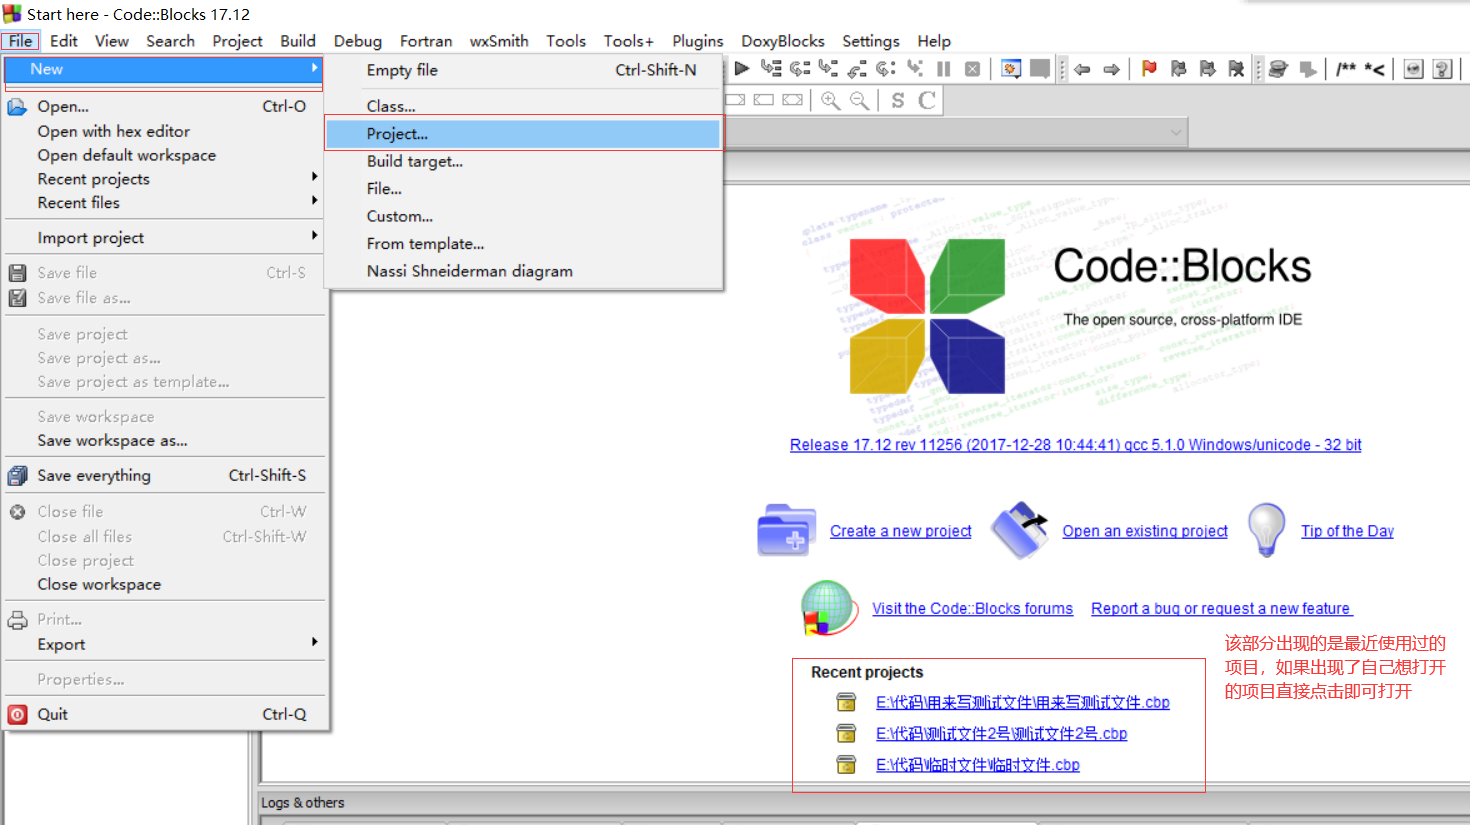Open the DoxyBlocks menu
Viewport: 1470px width, 825px height.
coord(783,41)
